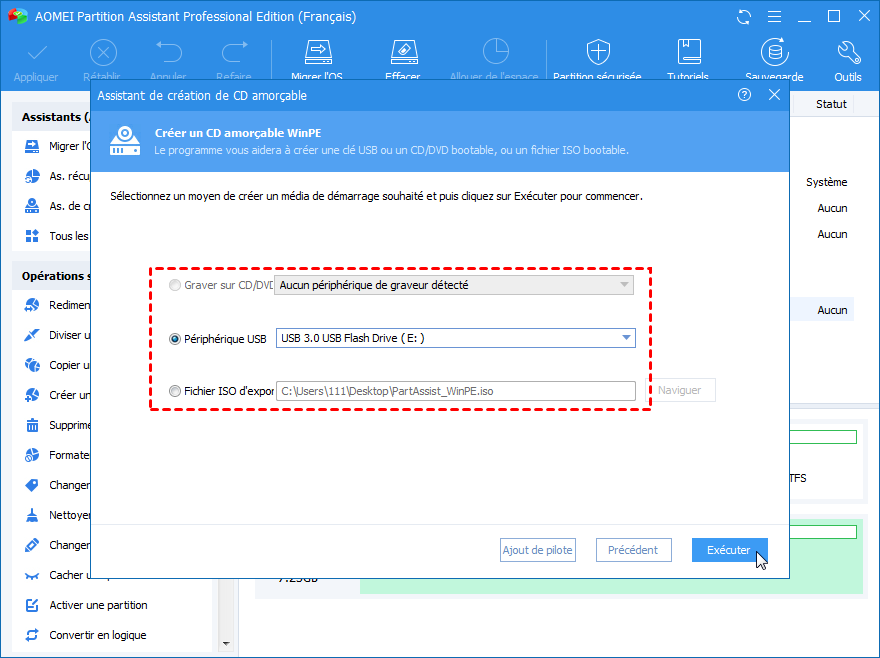This screenshot has height=658, width=880.
Task: Click the Supprimer trash sidebar icon
Action: (x=32, y=425)
